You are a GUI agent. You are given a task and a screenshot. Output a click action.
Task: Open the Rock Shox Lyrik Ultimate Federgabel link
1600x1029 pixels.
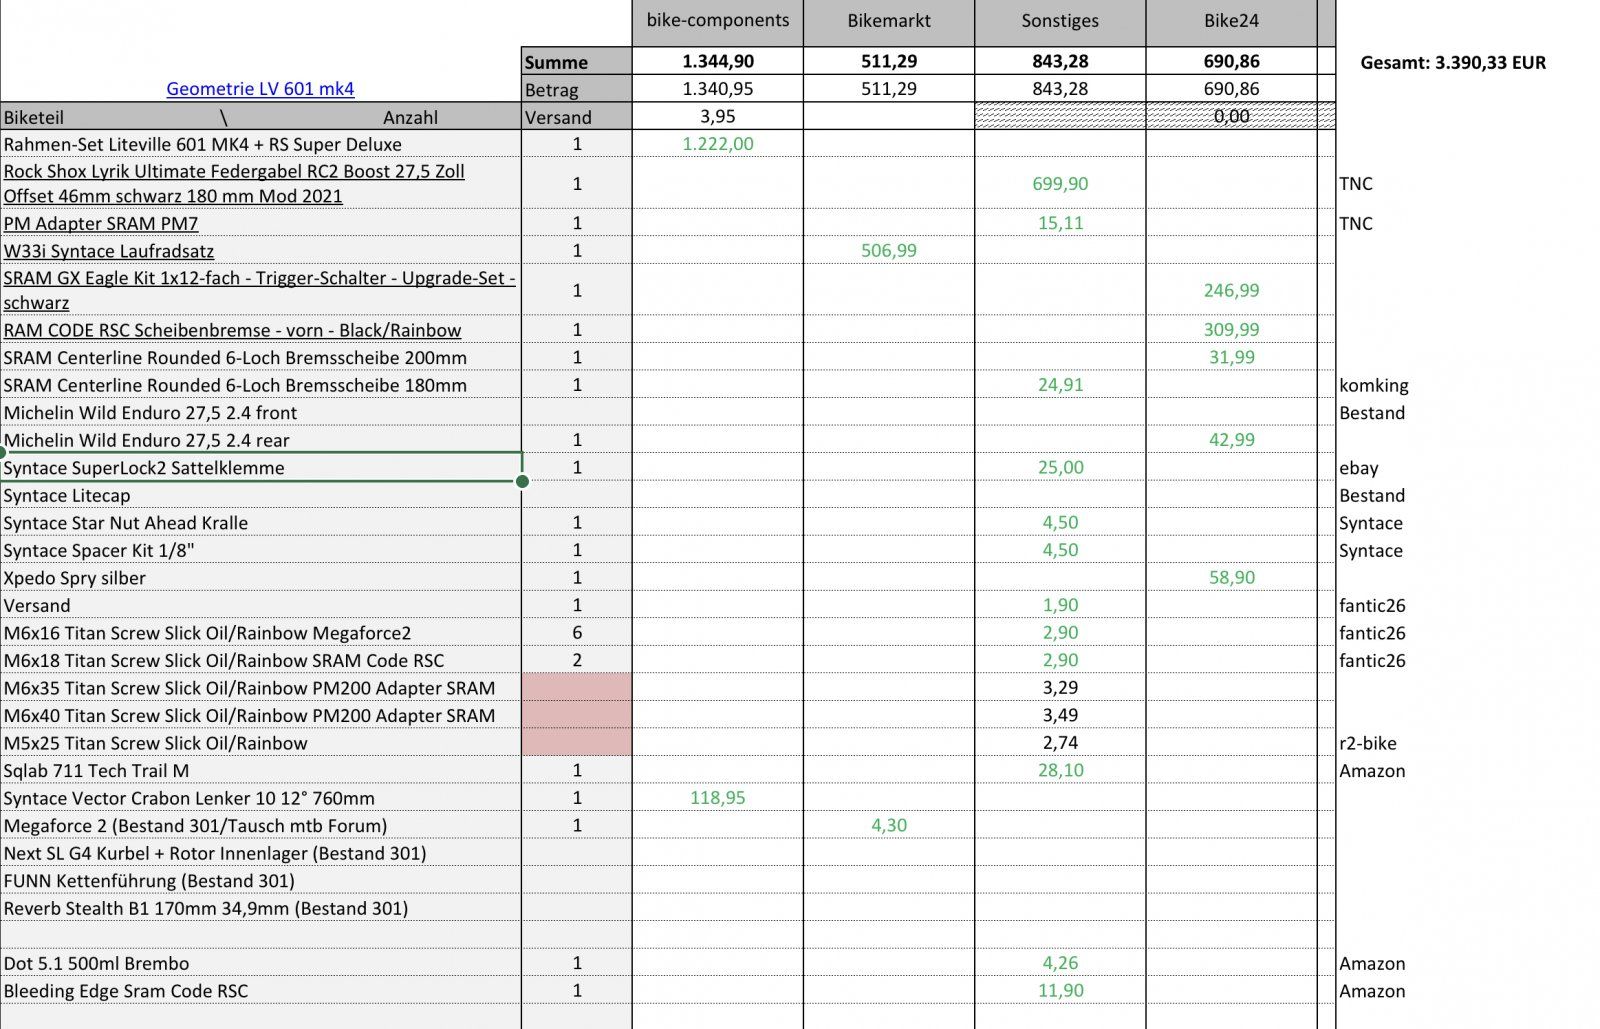click(x=234, y=183)
